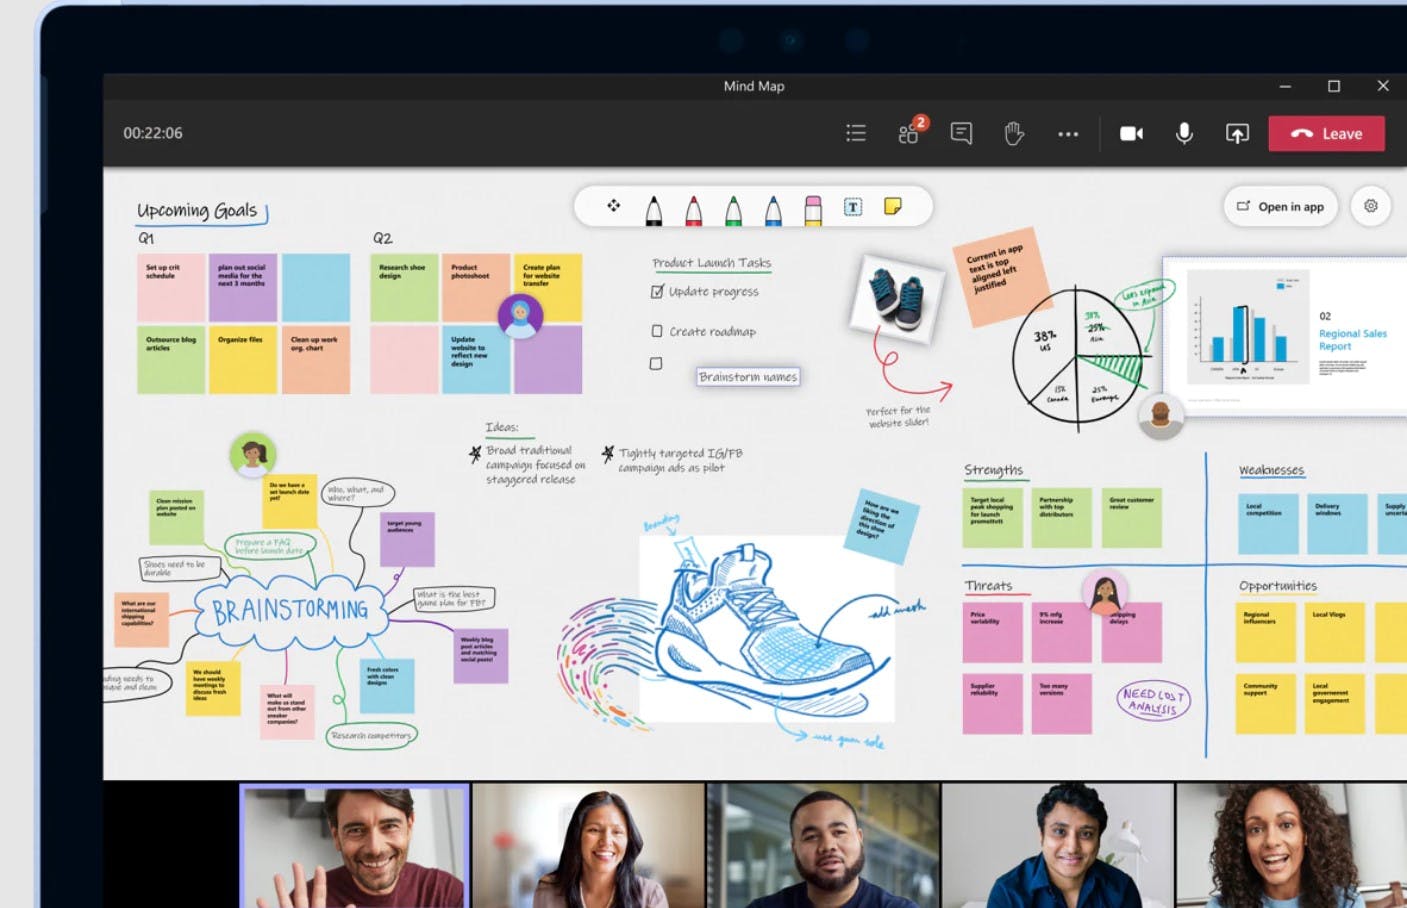
Task: Start sharing your screen
Action: coord(1236,132)
